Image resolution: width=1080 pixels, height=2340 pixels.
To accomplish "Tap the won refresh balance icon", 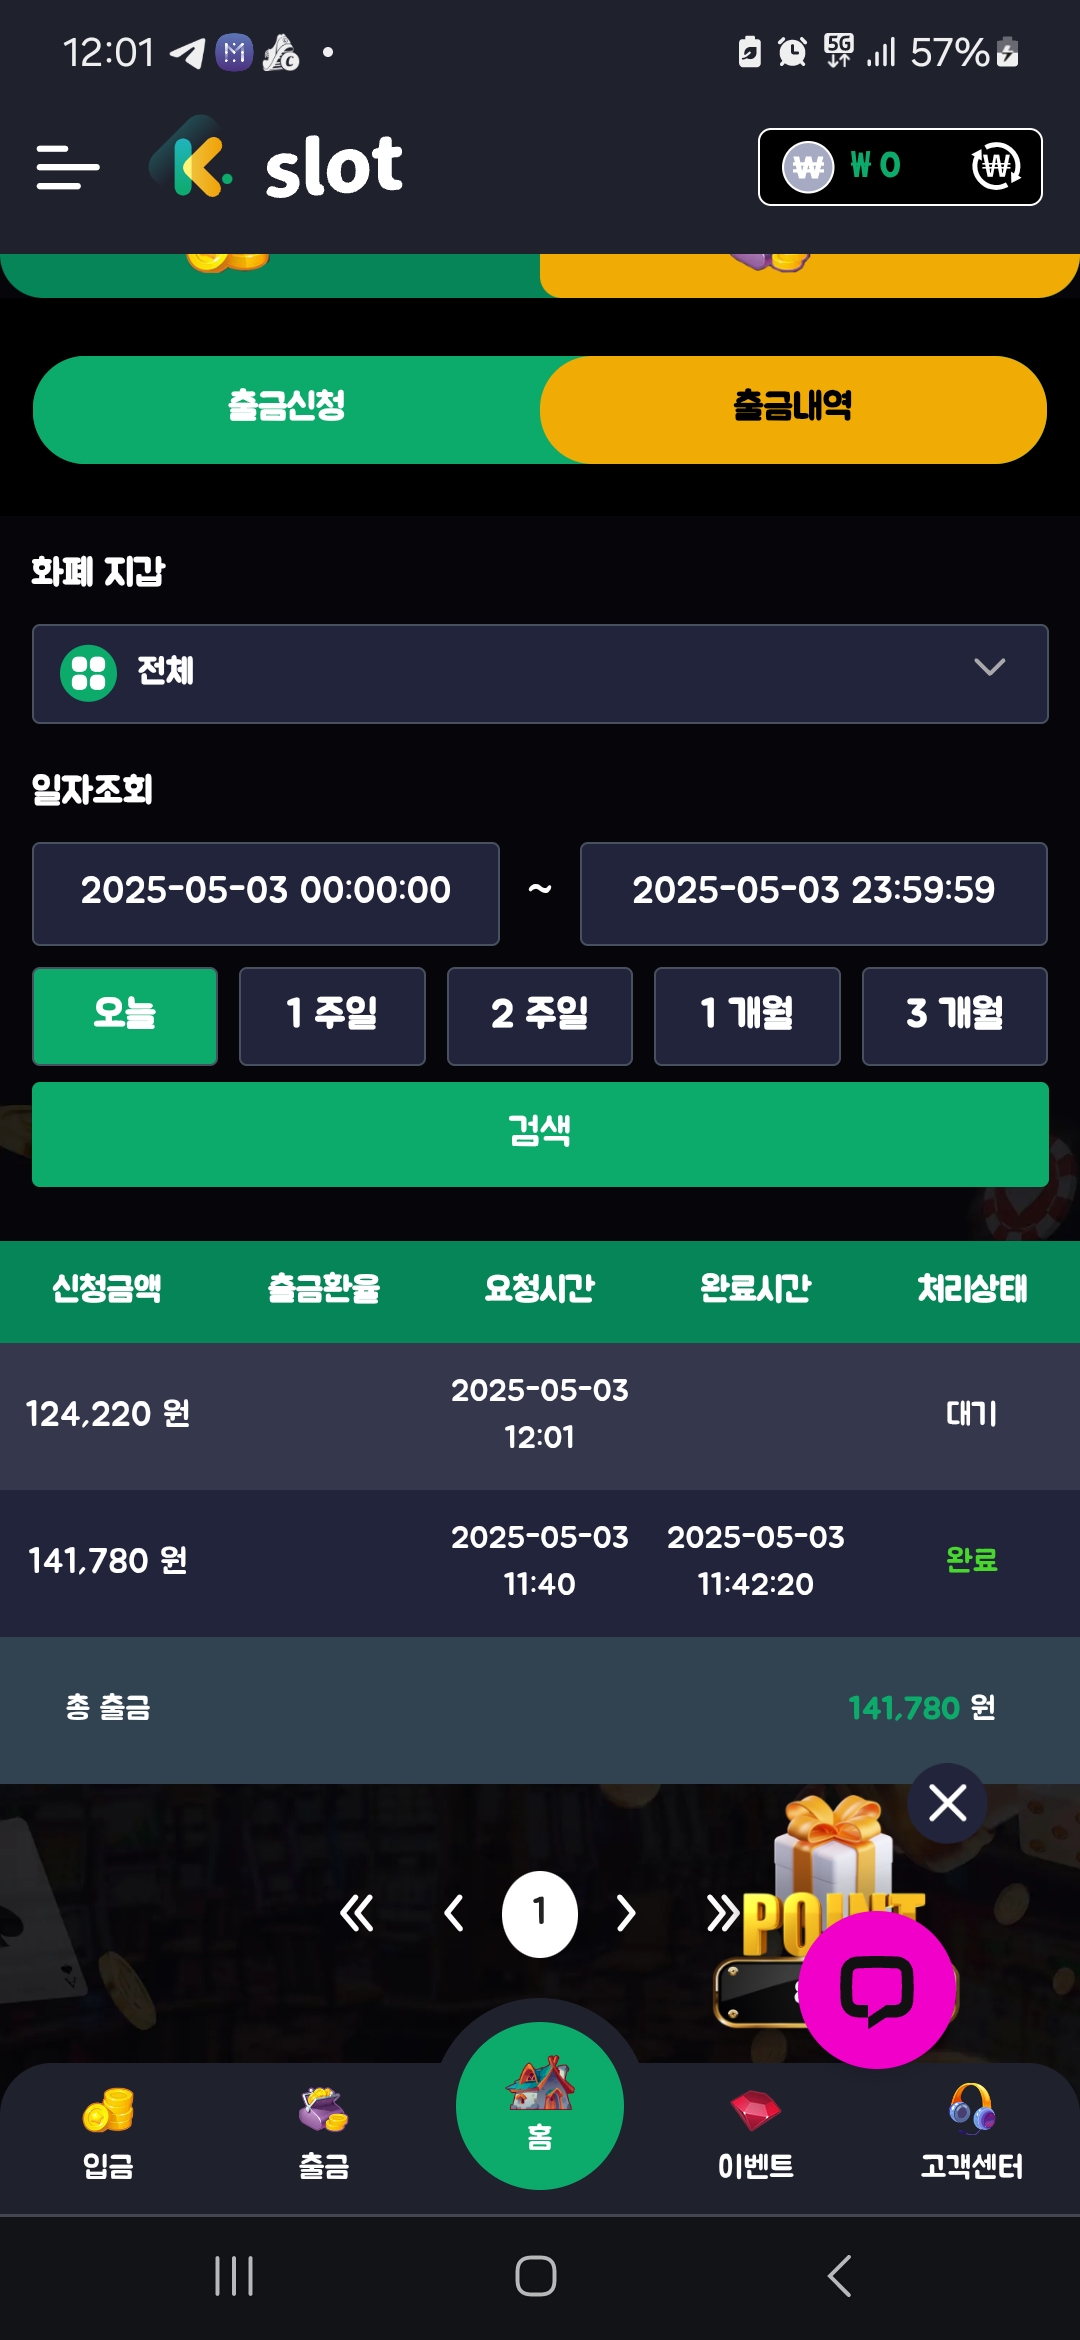I will point(996,166).
